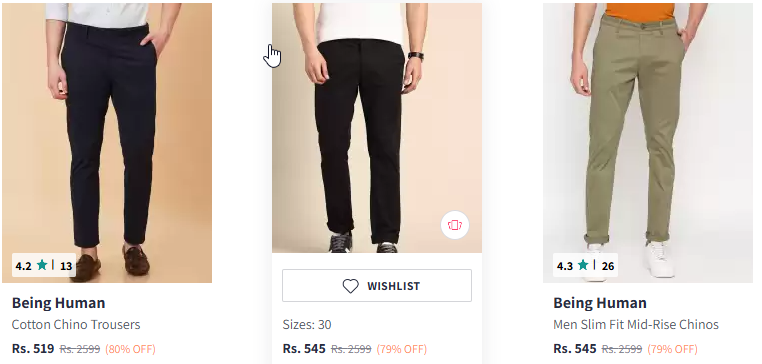Click the green star on 4.2 rating
Image resolution: width=762 pixels, height=364 pixels.
(x=42, y=265)
